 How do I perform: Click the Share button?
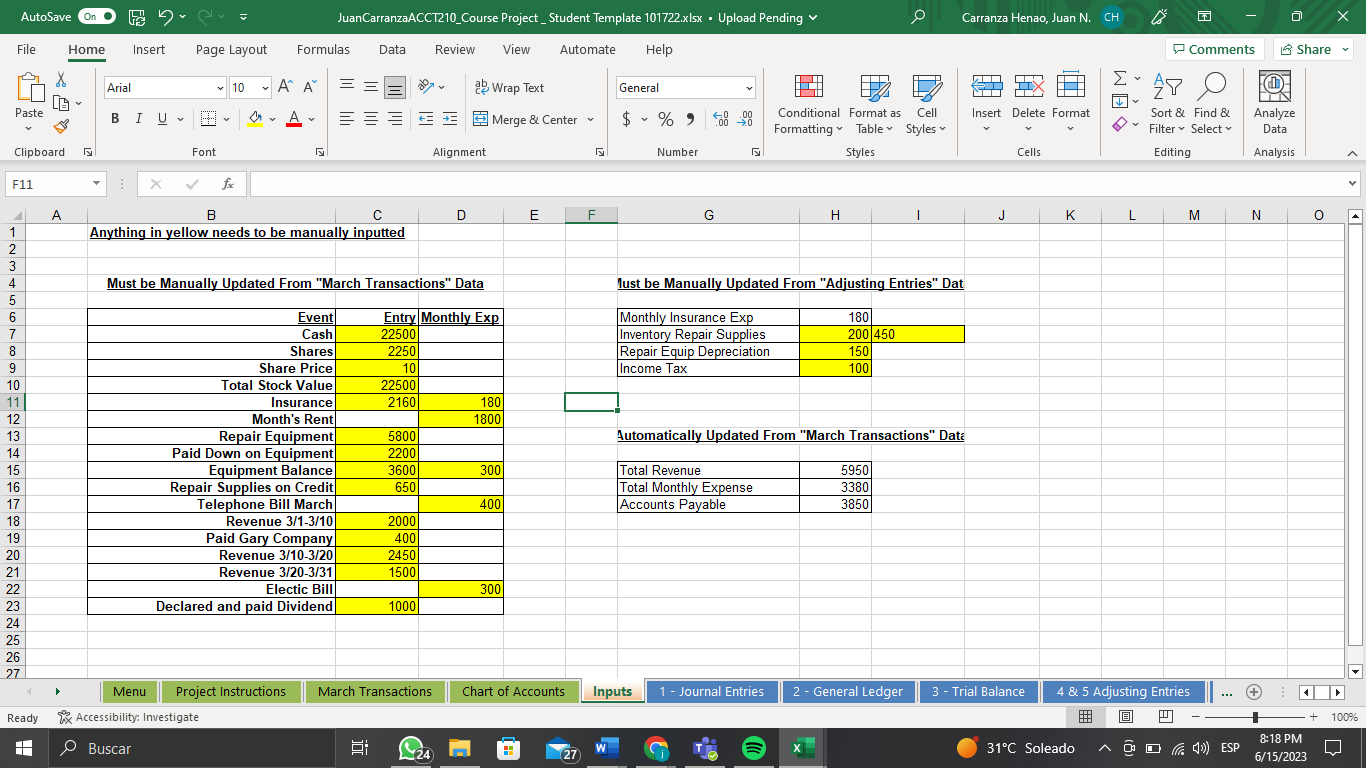1313,49
